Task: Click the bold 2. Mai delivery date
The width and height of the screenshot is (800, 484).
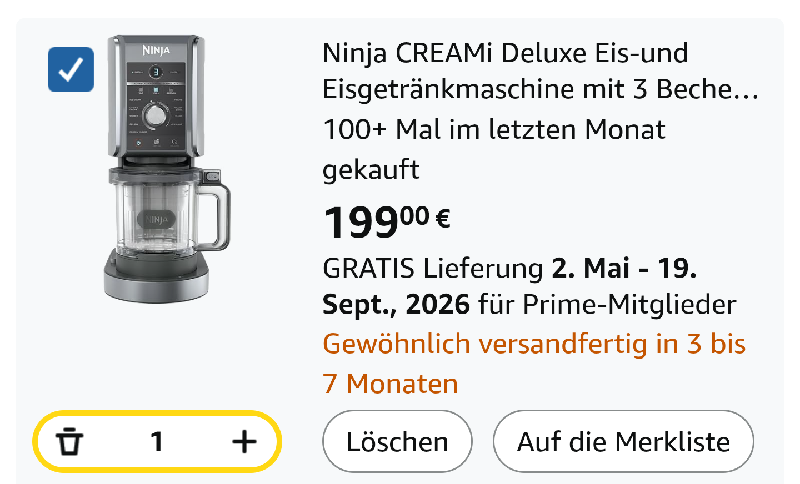Action: pos(596,269)
